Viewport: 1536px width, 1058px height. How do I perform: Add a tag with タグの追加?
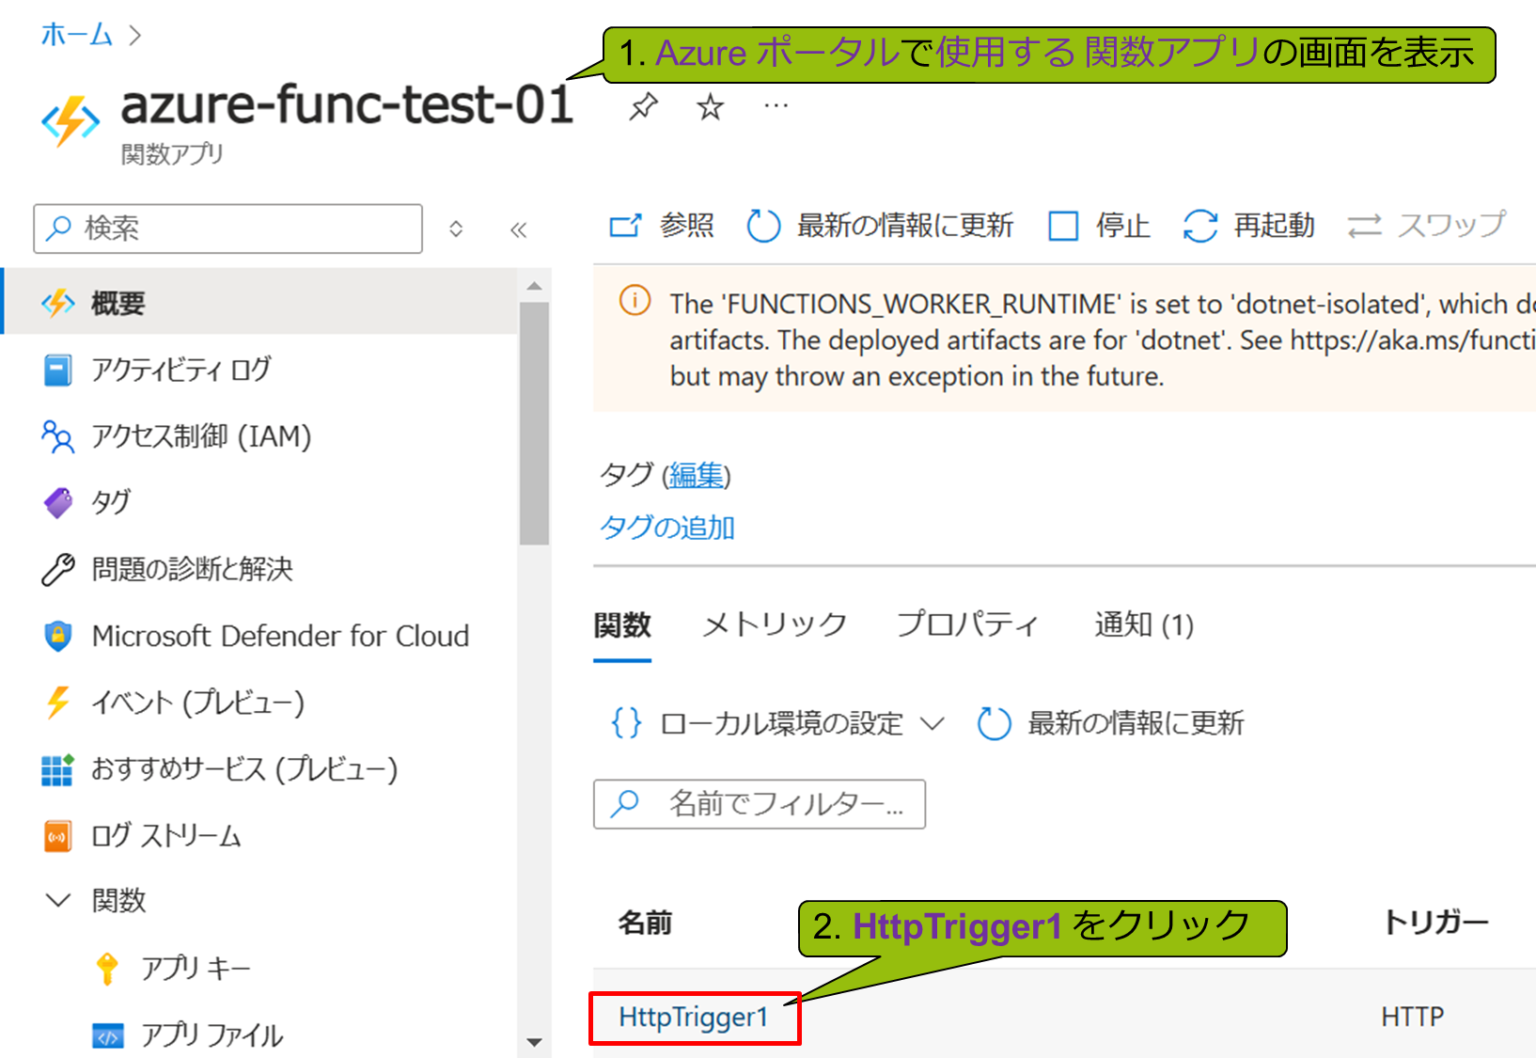667,527
